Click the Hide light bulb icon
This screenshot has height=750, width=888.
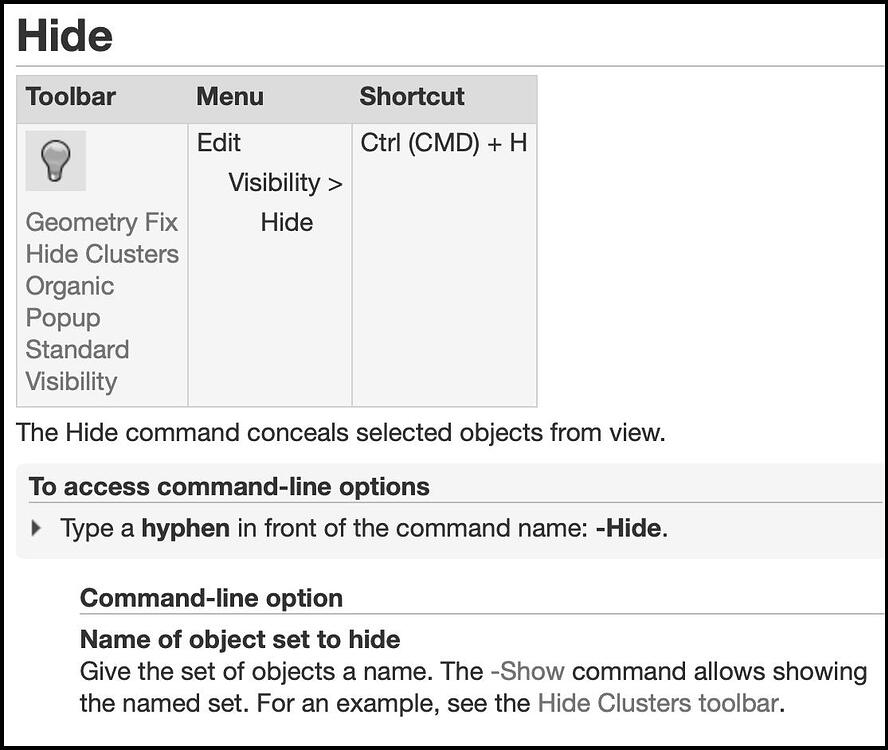tap(56, 161)
